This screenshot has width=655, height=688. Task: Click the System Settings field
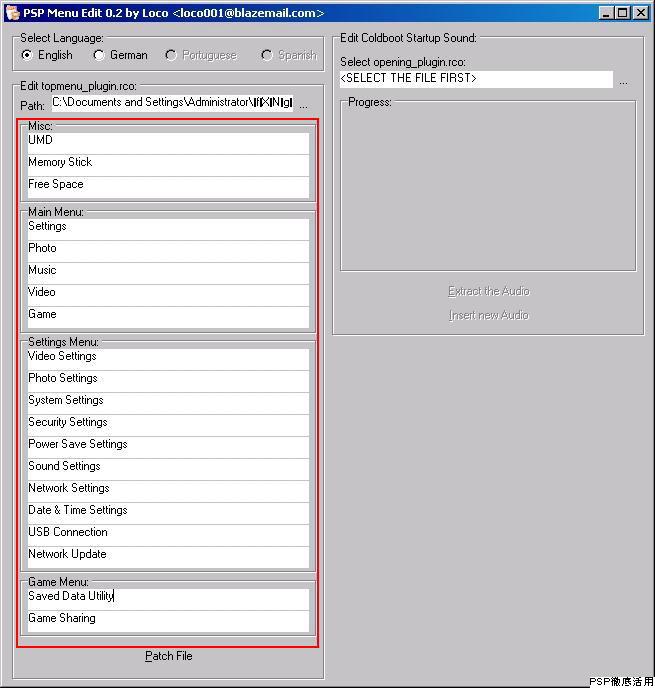[168, 403]
